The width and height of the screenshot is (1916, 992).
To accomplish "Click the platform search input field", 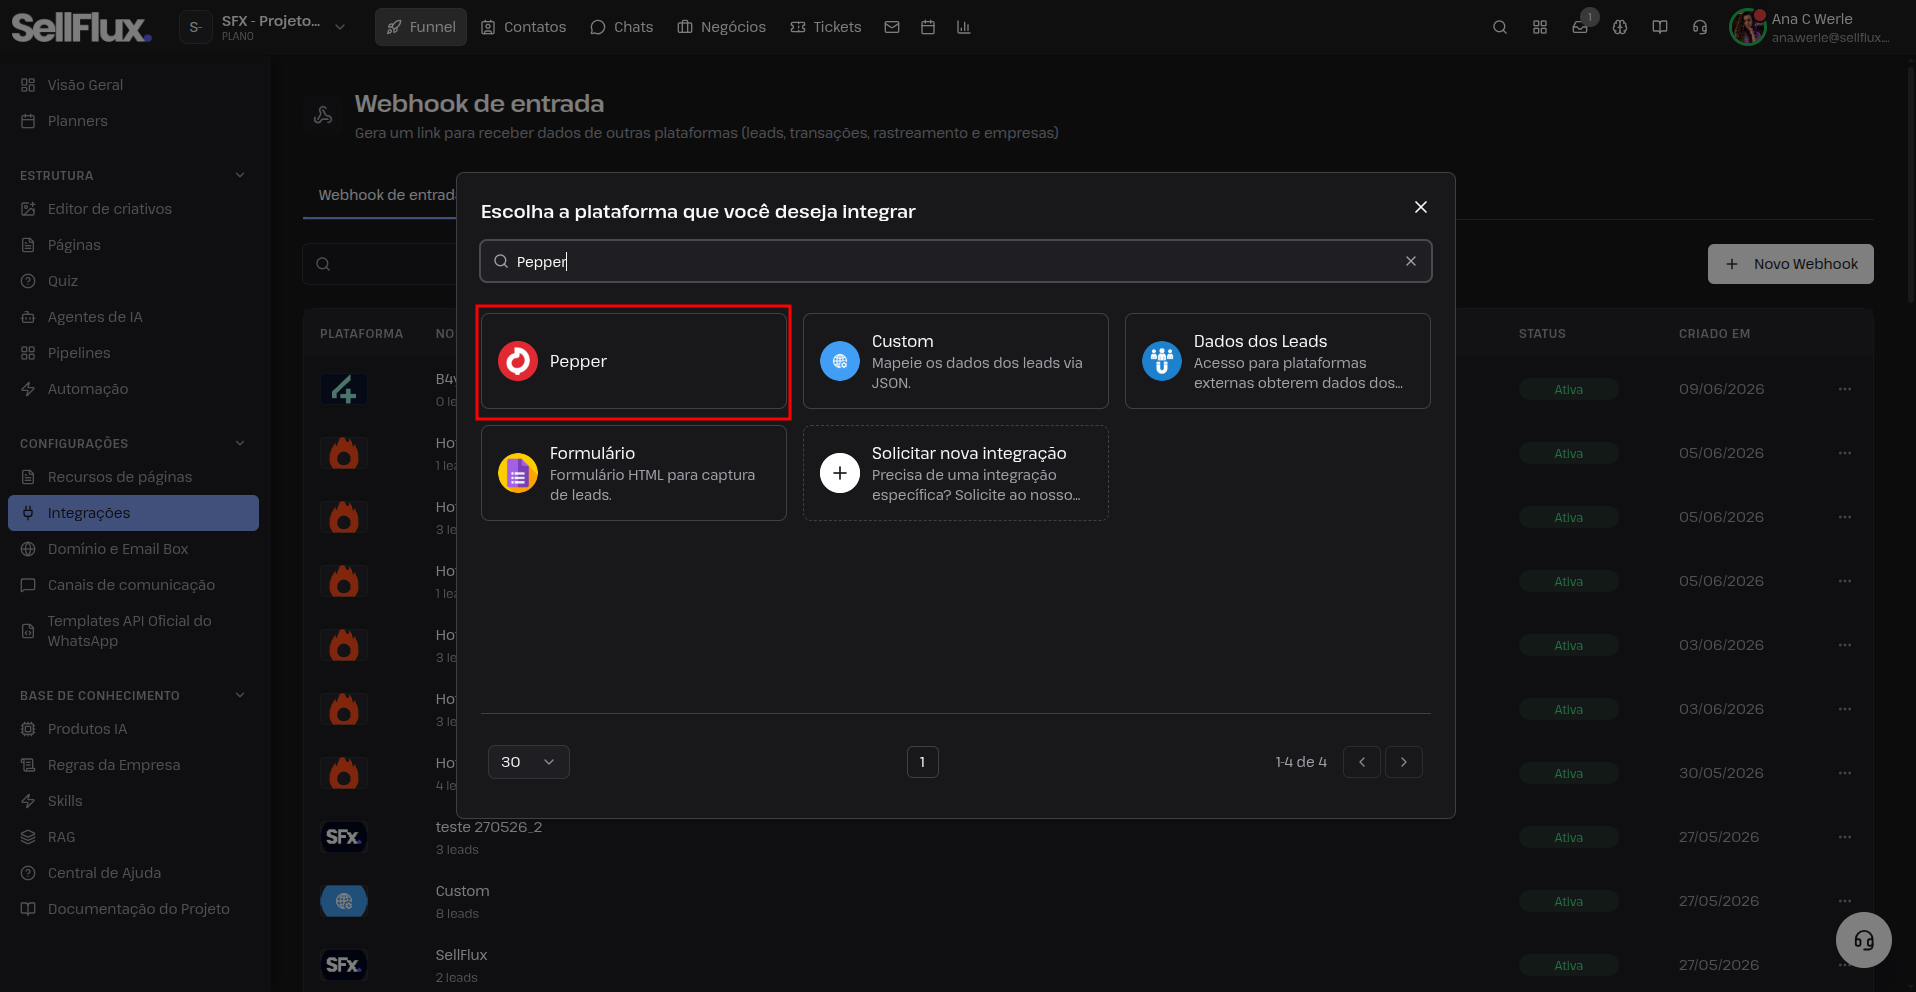I will click(955, 261).
